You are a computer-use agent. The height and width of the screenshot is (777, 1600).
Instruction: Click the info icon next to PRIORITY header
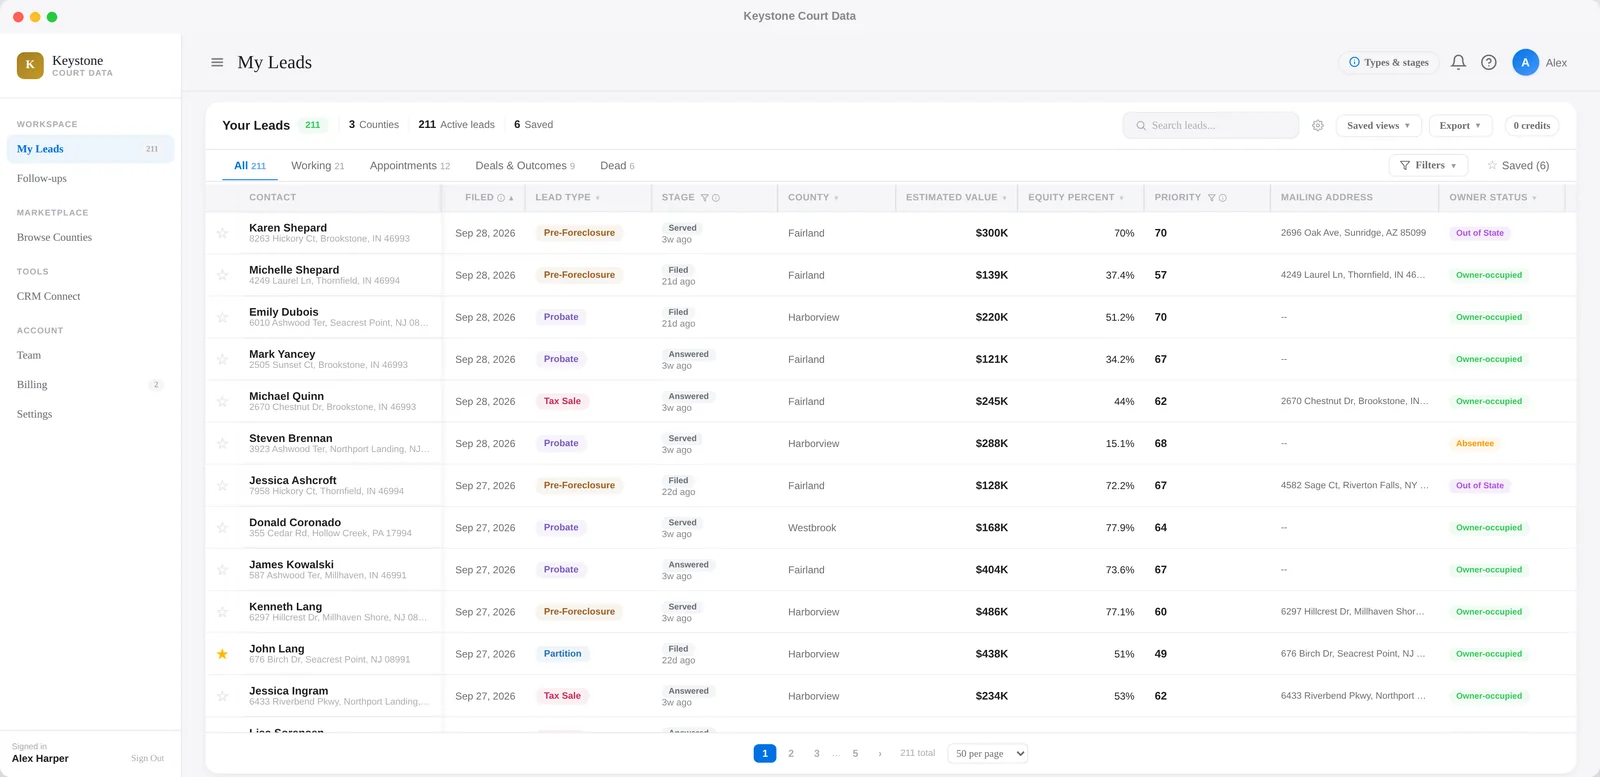point(1223,198)
